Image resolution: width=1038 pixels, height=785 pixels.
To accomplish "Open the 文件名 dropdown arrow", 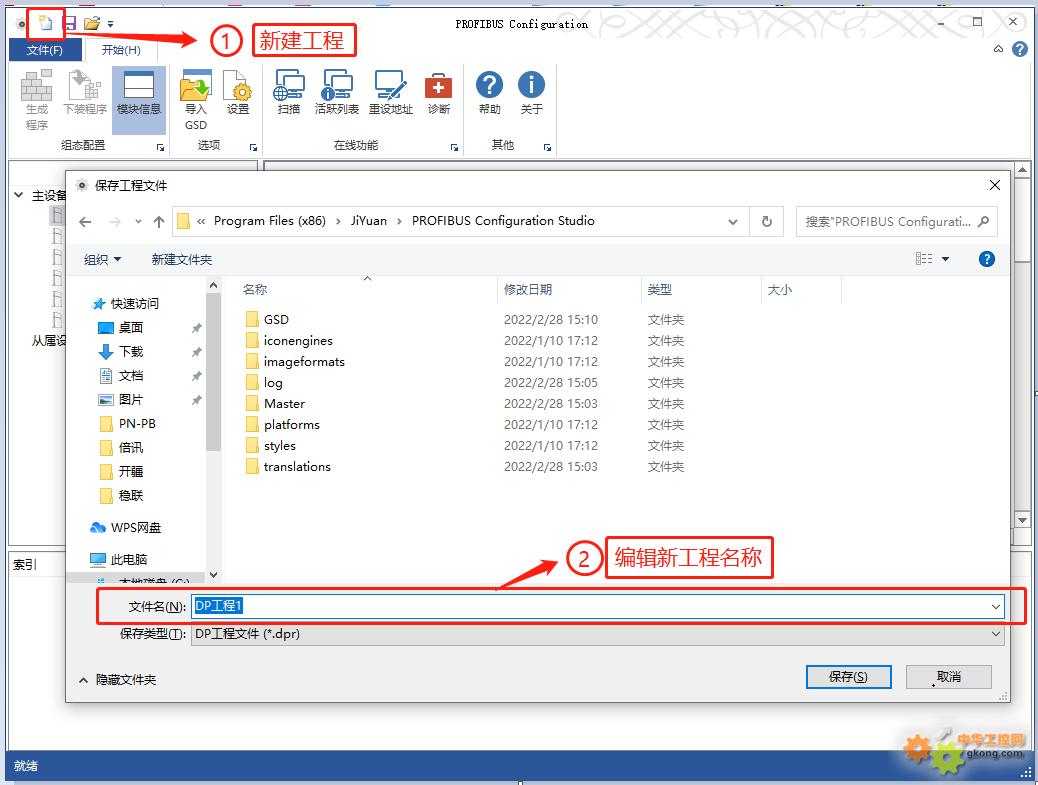I will 995,606.
